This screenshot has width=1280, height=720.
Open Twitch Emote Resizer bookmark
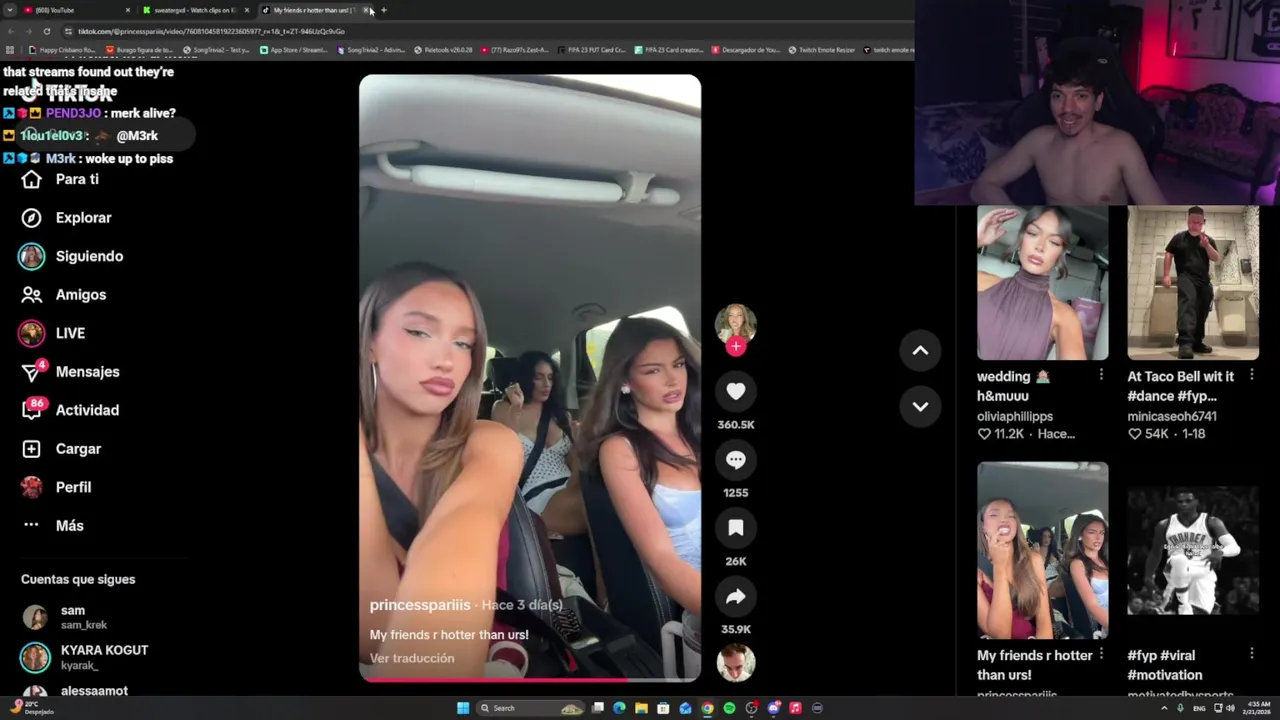[822, 49]
